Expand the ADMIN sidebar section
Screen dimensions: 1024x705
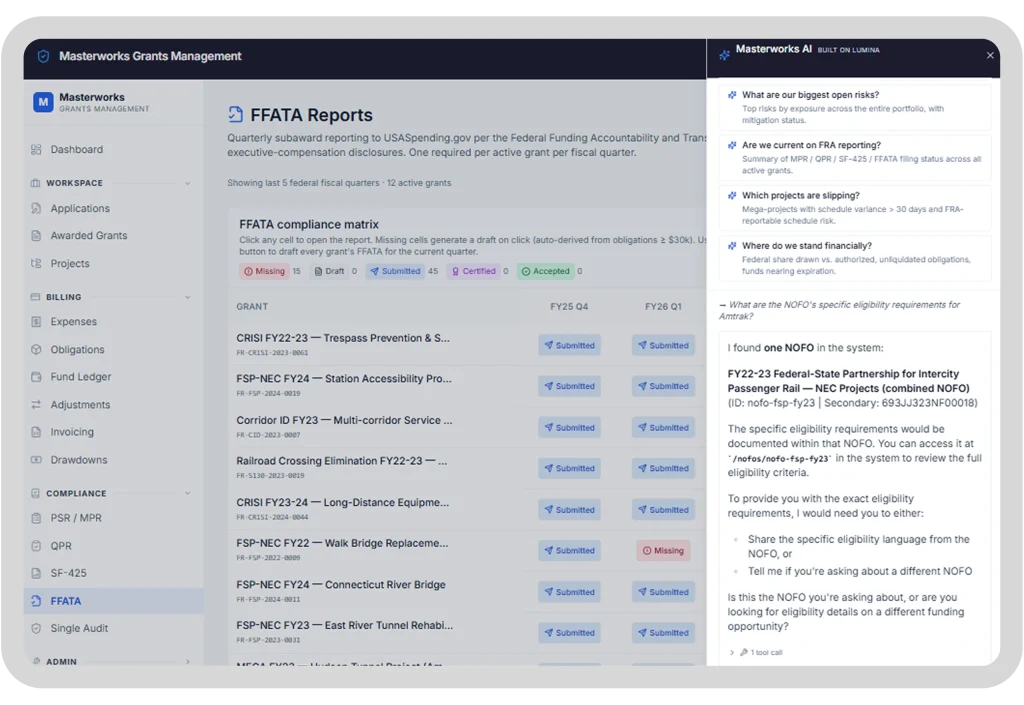[x=187, y=661]
